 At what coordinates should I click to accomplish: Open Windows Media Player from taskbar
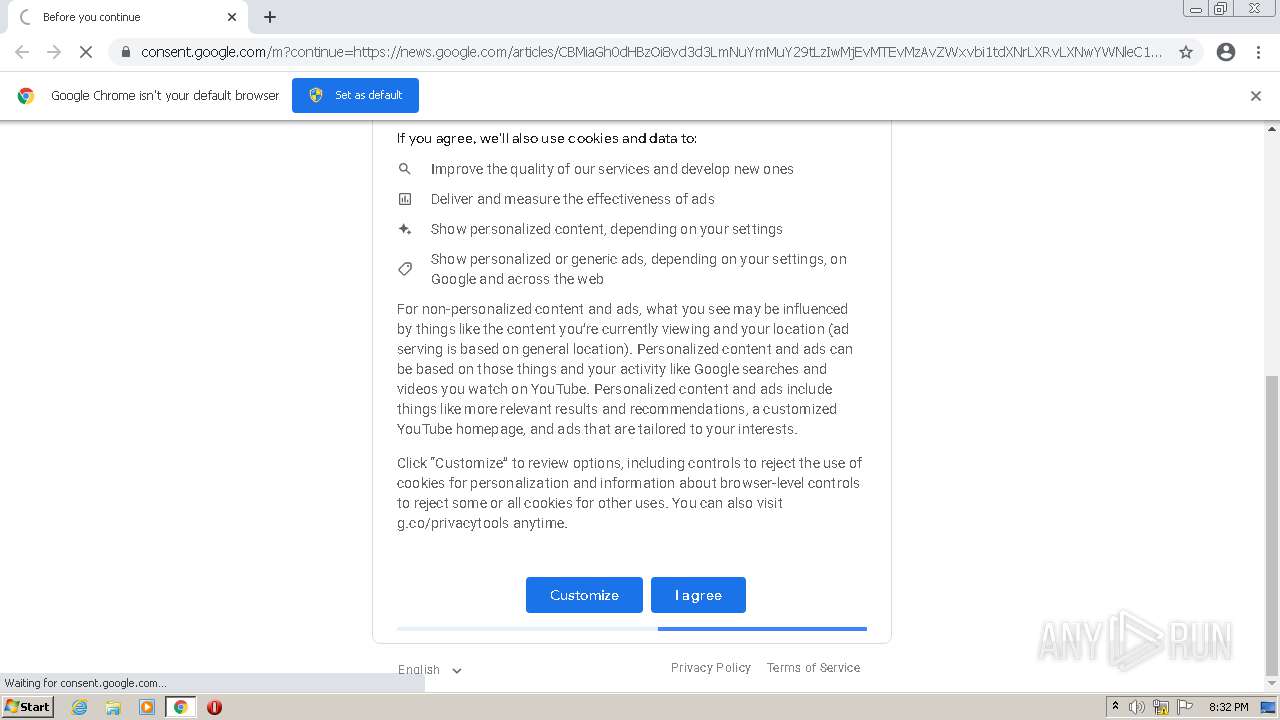pyautogui.click(x=147, y=707)
